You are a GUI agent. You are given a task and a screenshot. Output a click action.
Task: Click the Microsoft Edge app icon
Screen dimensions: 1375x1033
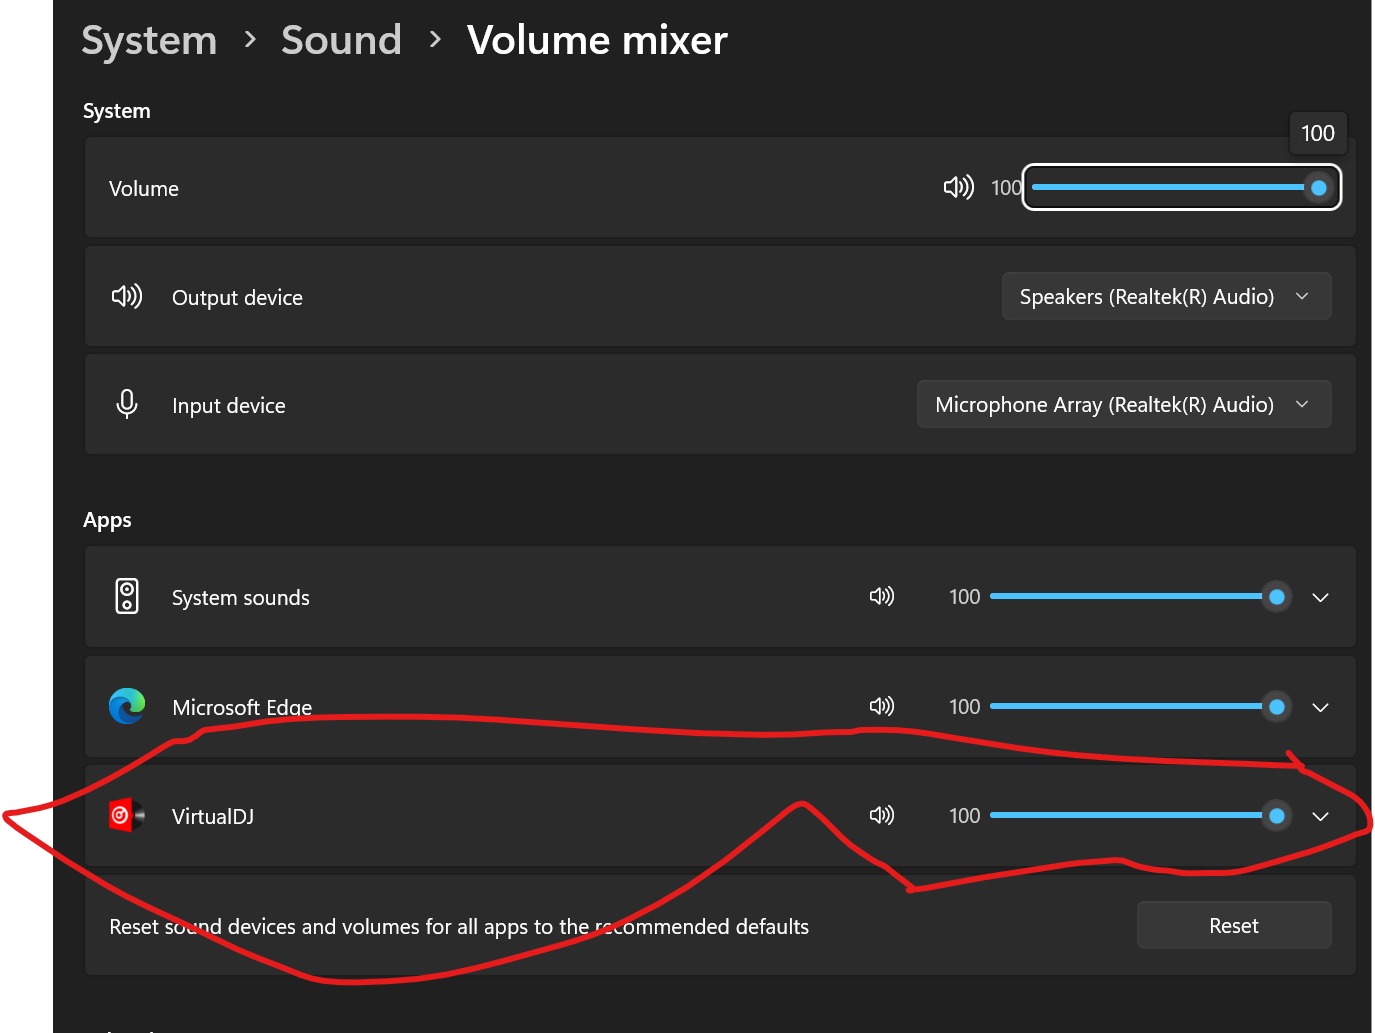tap(127, 706)
